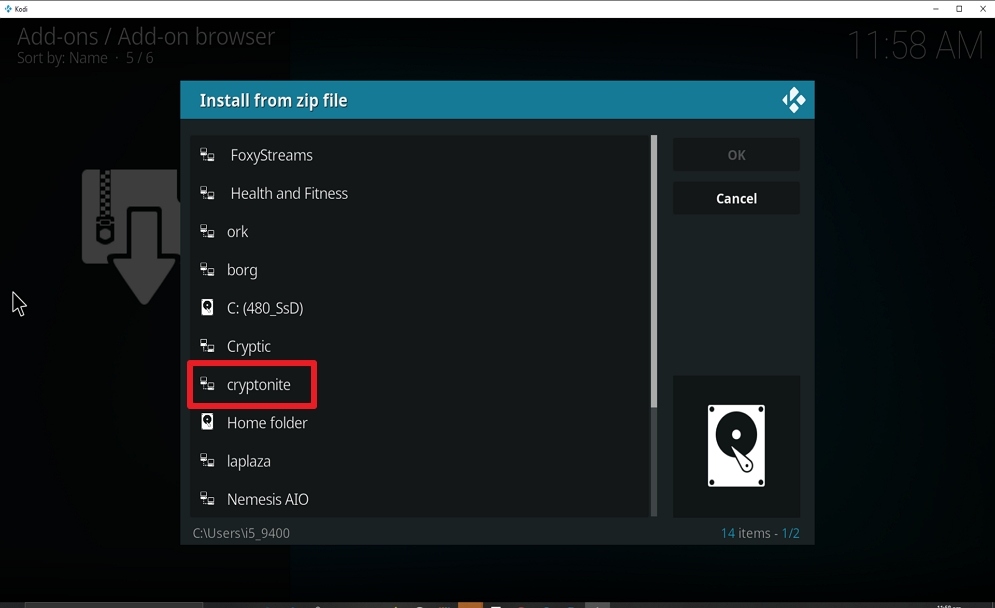Screen dimensions: 995x608
Task: Click the 14 items page counter
Action: [760, 533]
